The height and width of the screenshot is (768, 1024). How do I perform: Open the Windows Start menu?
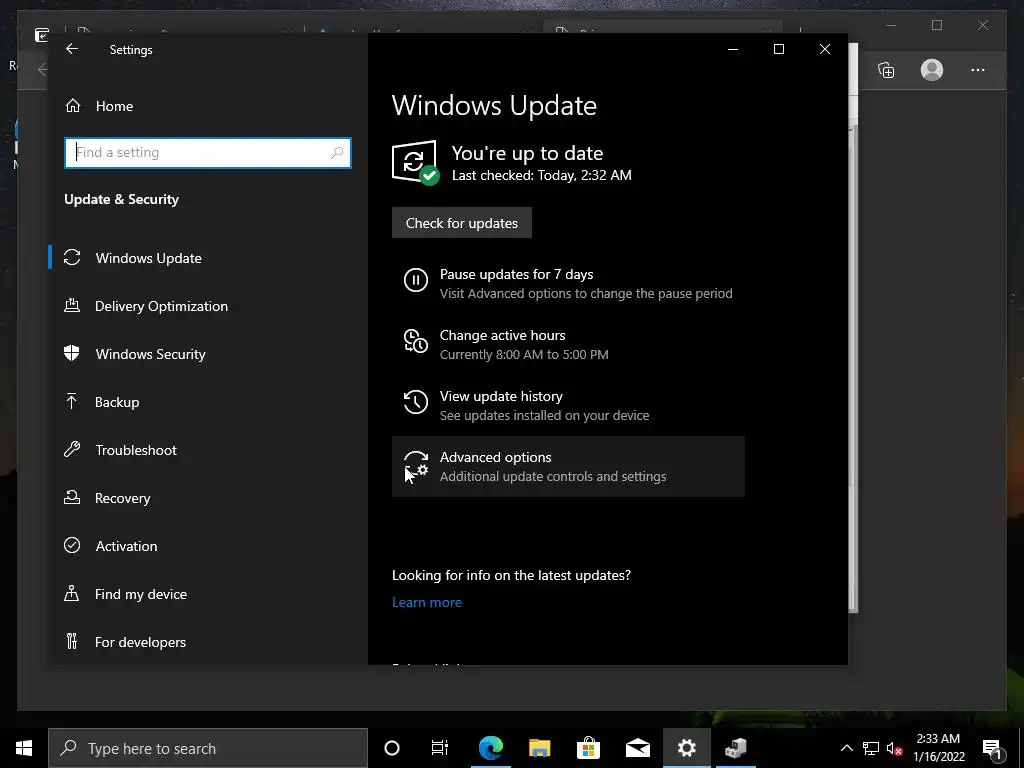(x=24, y=748)
